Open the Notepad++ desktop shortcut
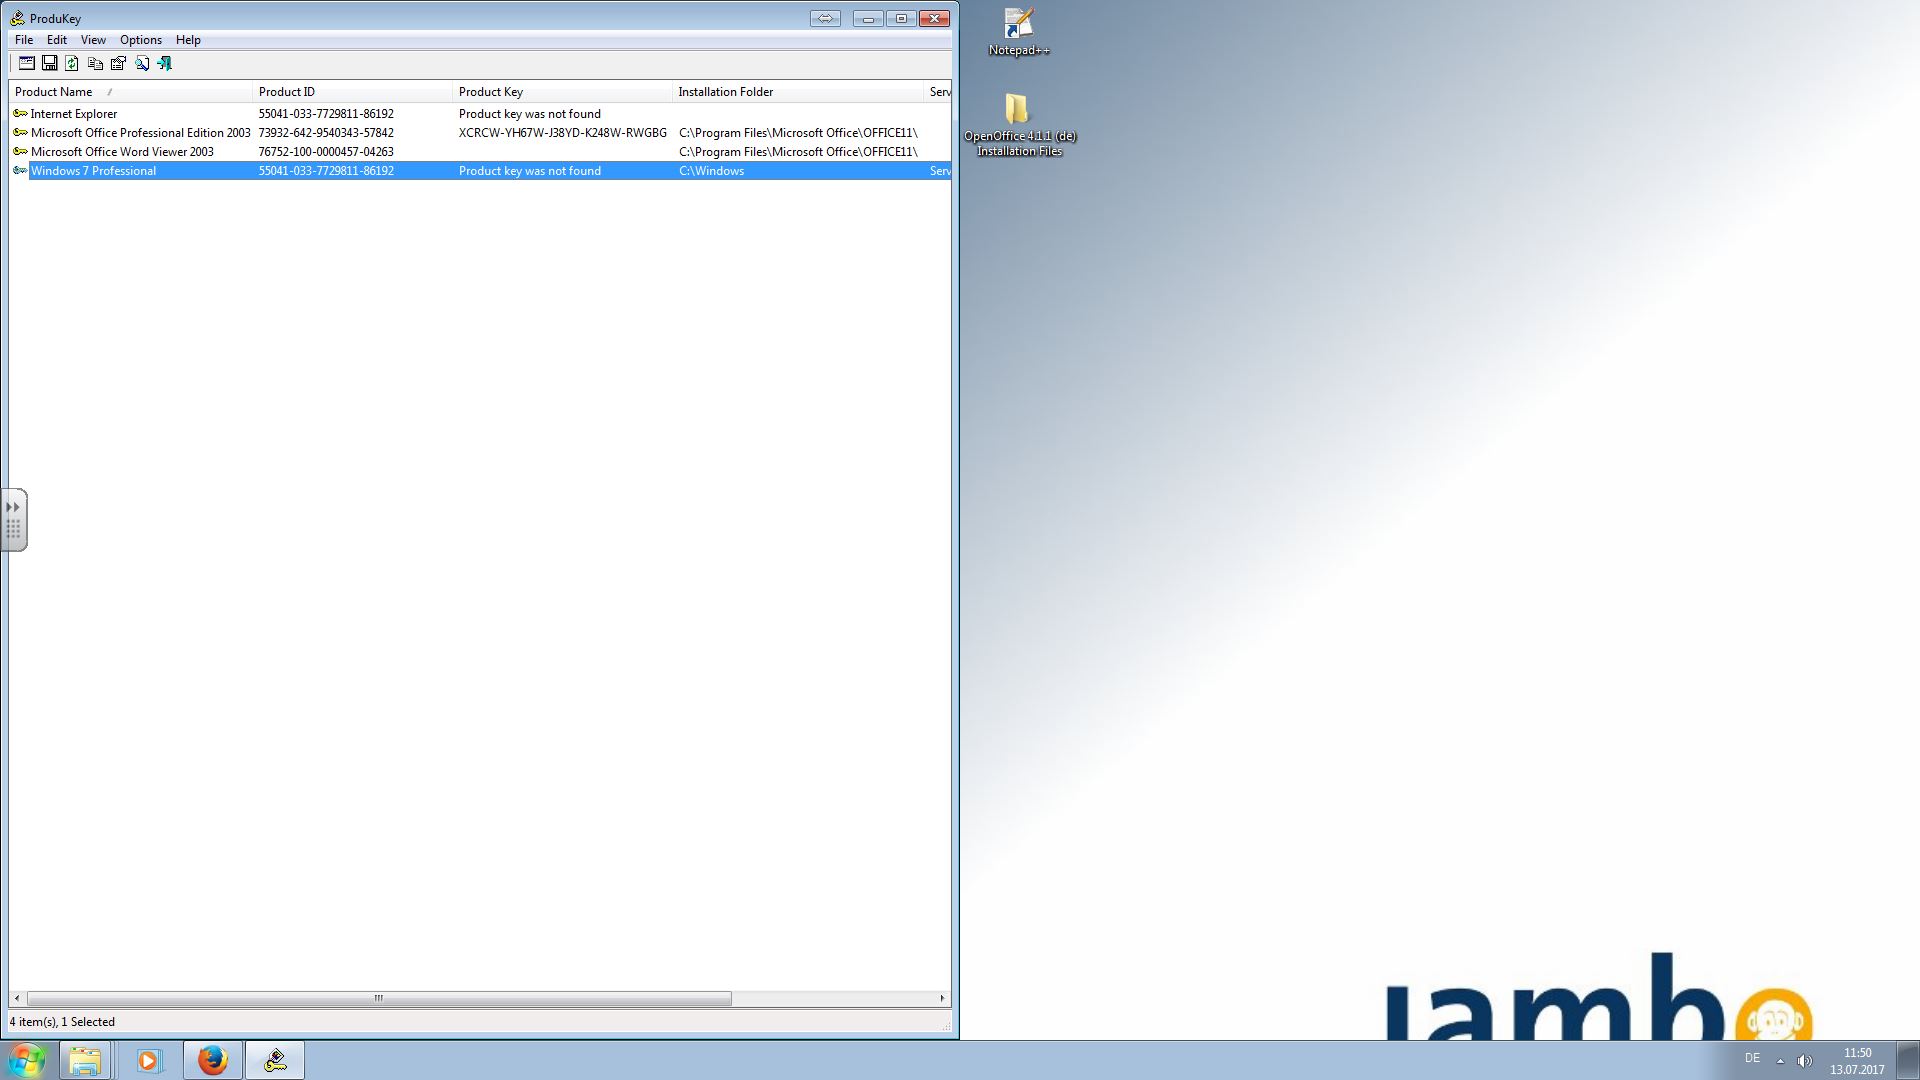The height and width of the screenshot is (1080, 1920). (x=1019, y=32)
